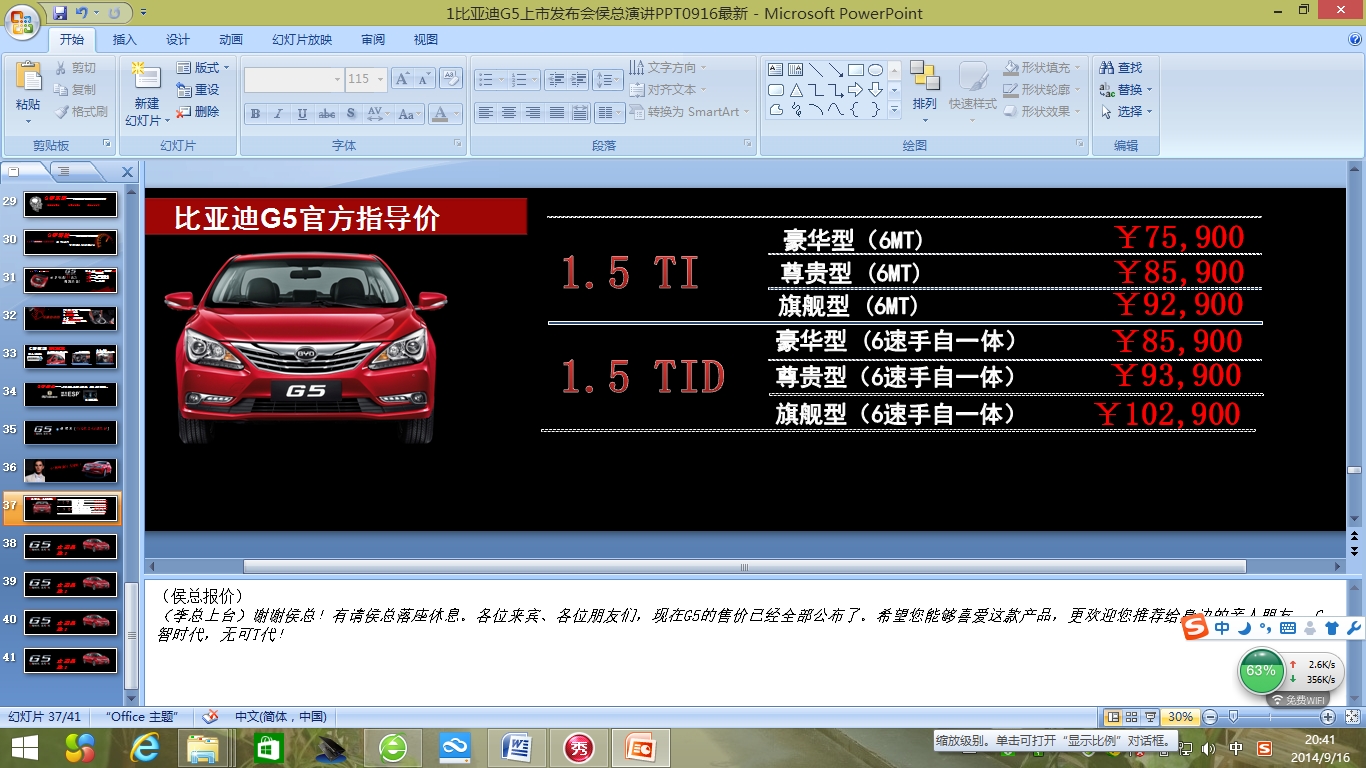Insert a text box shape
1366x768 pixels.
click(x=776, y=70)
